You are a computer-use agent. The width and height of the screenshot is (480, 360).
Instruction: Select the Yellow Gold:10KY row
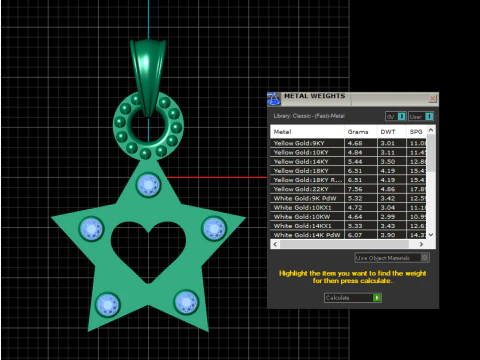click(x=348, y=152)
